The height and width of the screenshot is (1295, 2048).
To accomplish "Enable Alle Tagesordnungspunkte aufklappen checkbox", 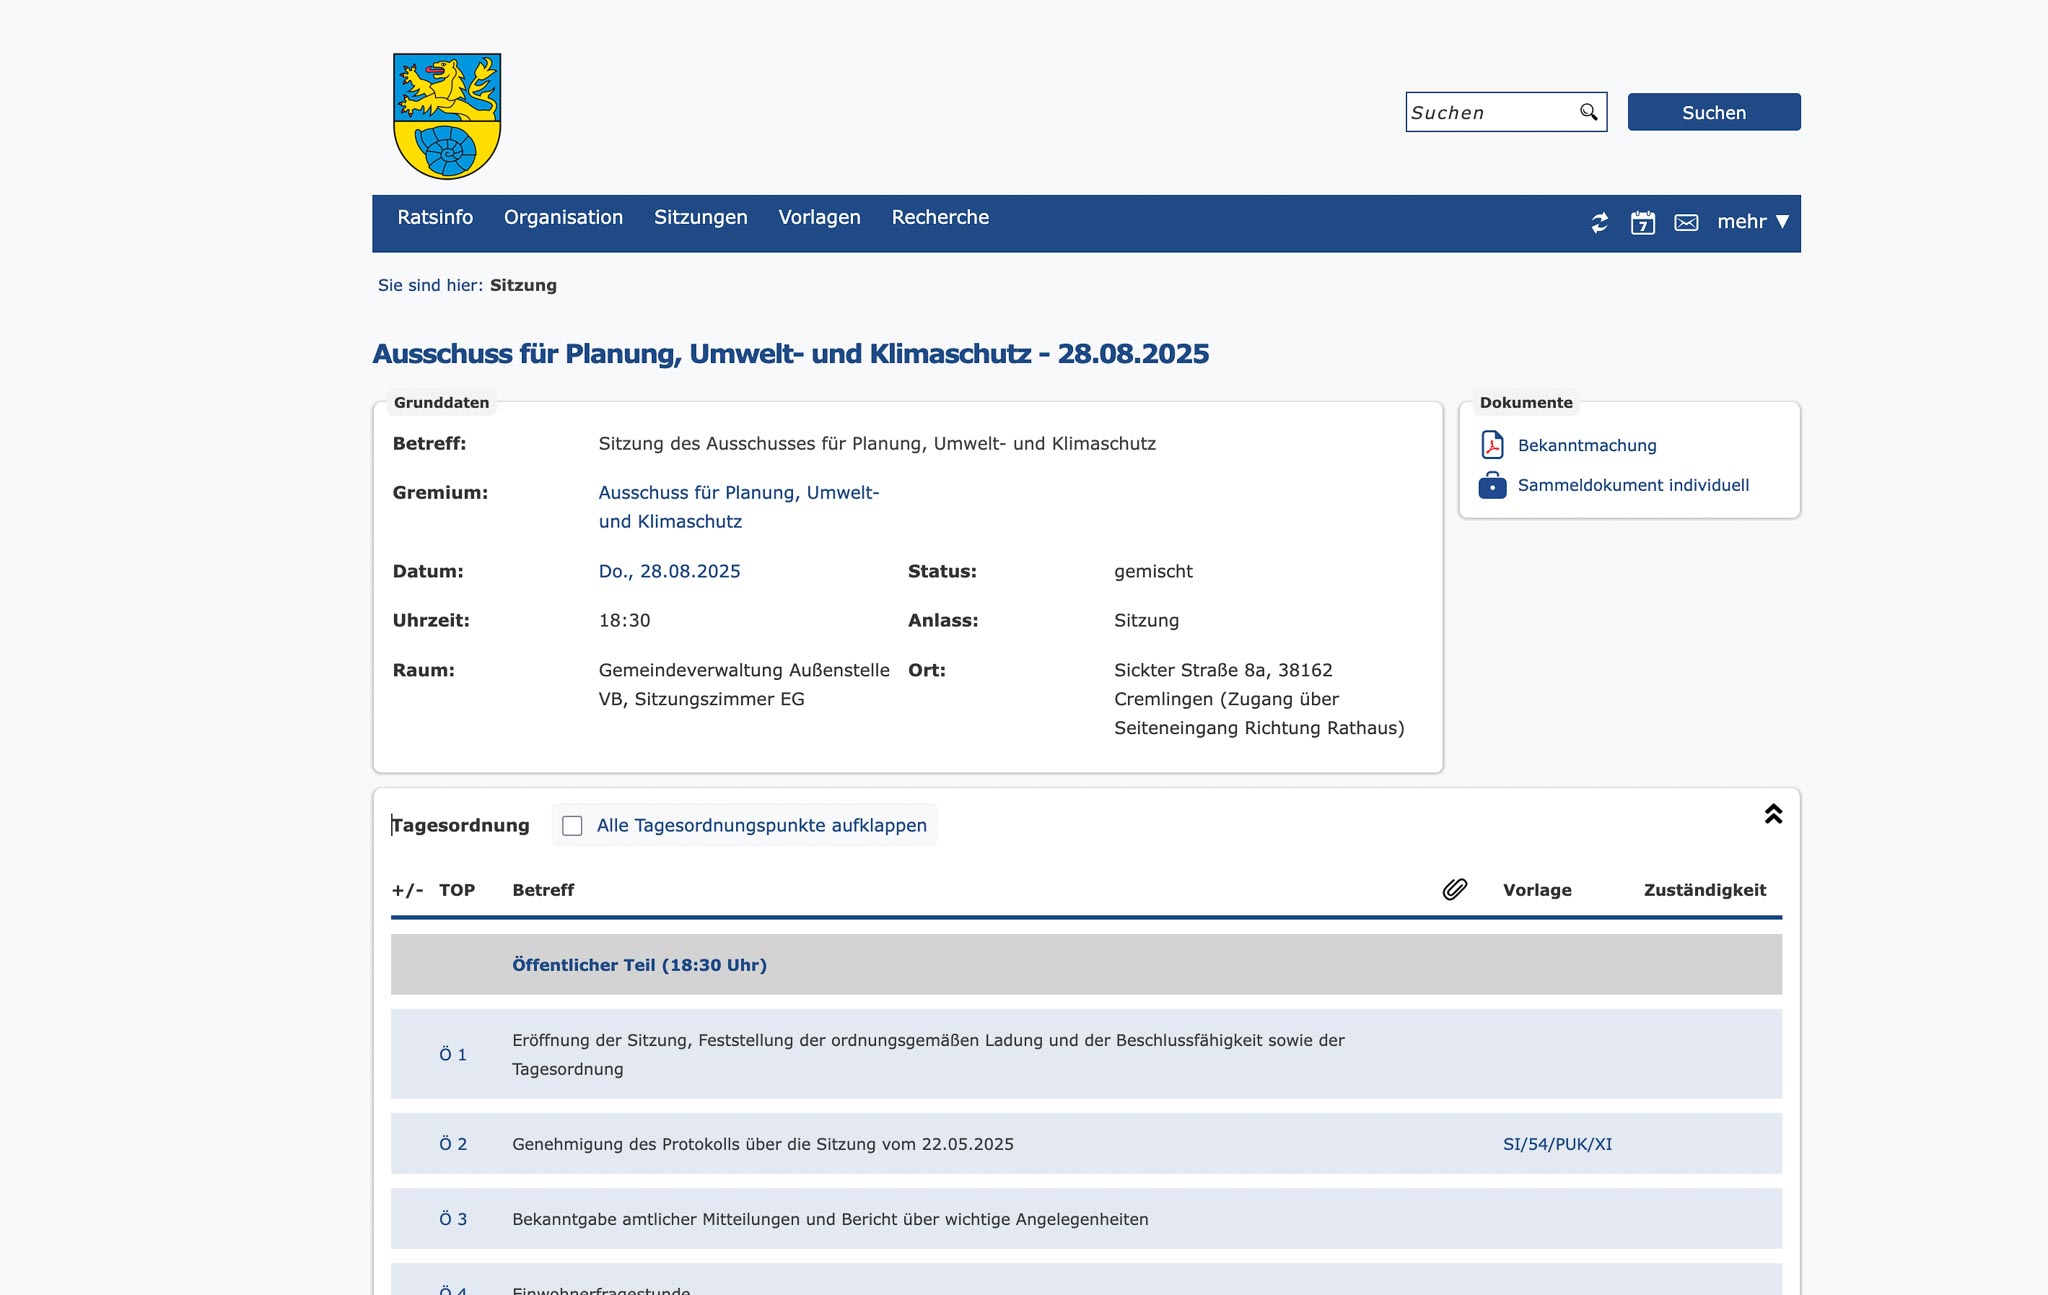I will (572, 825).
